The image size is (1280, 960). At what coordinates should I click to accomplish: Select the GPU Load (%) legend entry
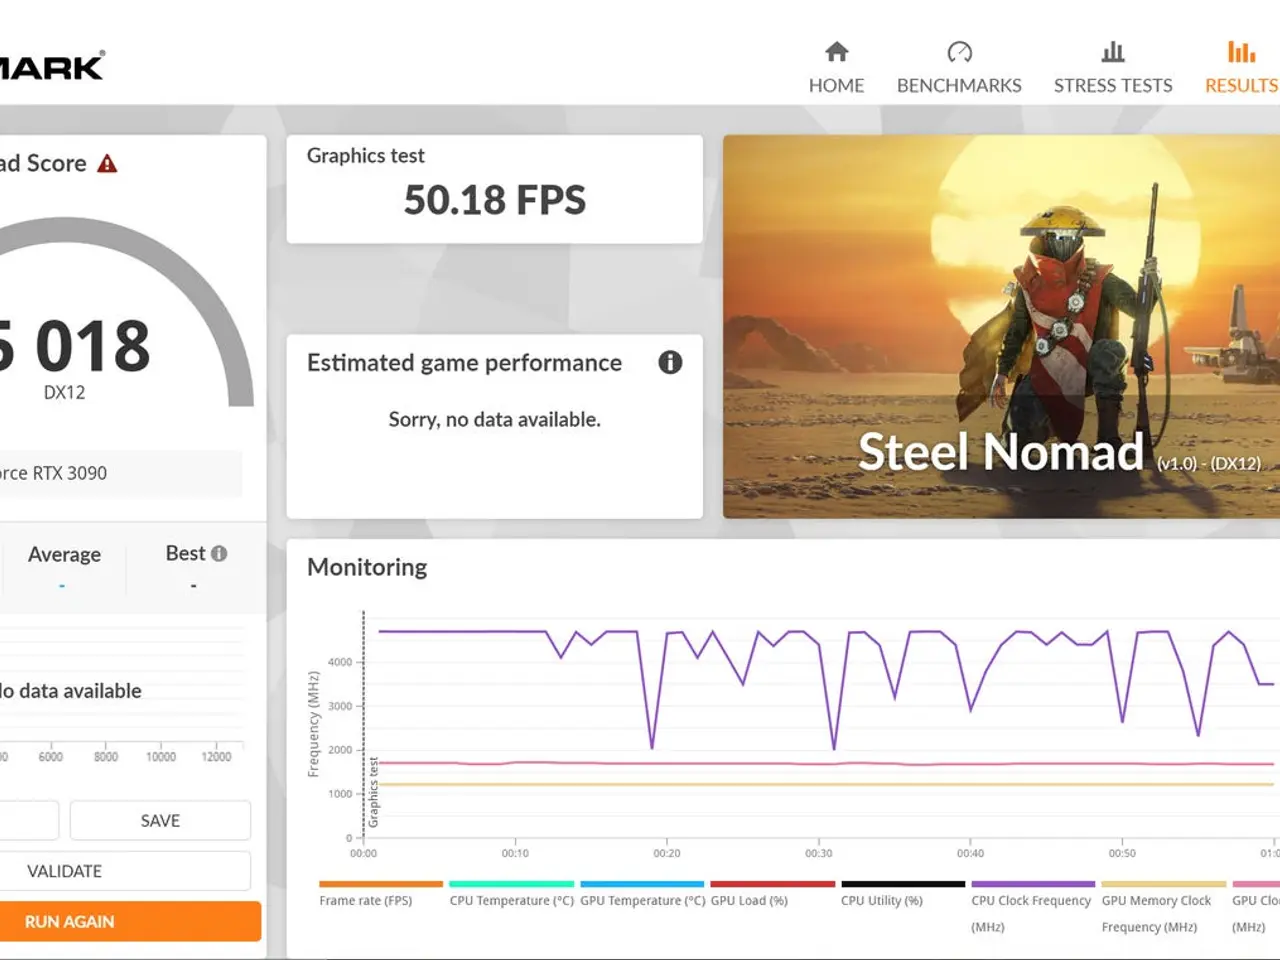(x=749, y=901)
